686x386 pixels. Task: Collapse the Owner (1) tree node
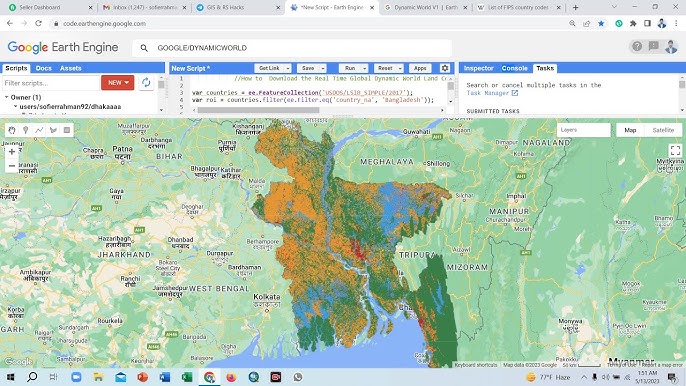pyautogui.click(x=7, y=97)
